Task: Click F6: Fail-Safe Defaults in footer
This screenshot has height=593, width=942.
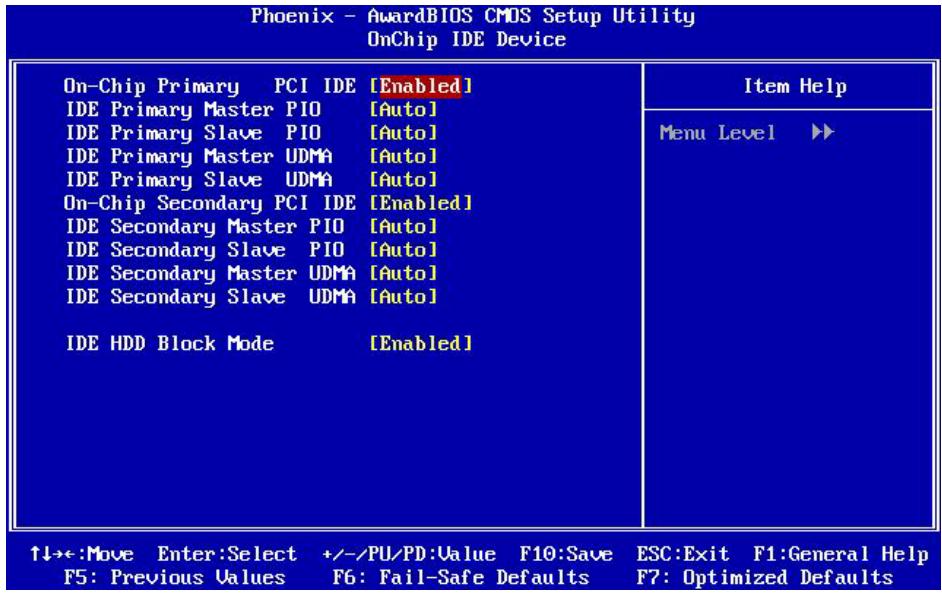Action: point(461,577)
